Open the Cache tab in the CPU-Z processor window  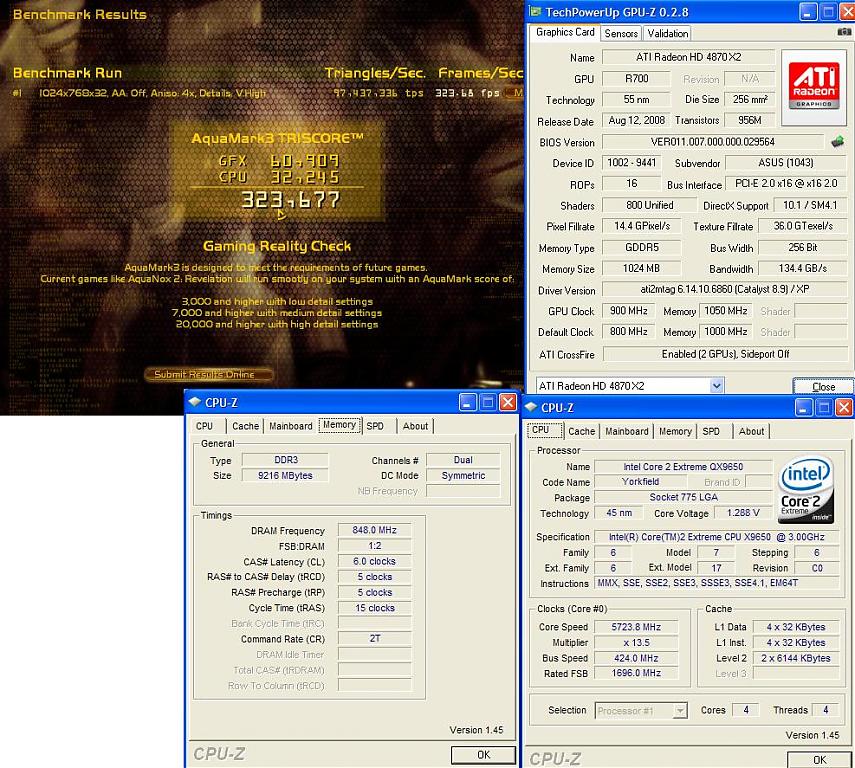pyautogui.click(x=582, y=431)
